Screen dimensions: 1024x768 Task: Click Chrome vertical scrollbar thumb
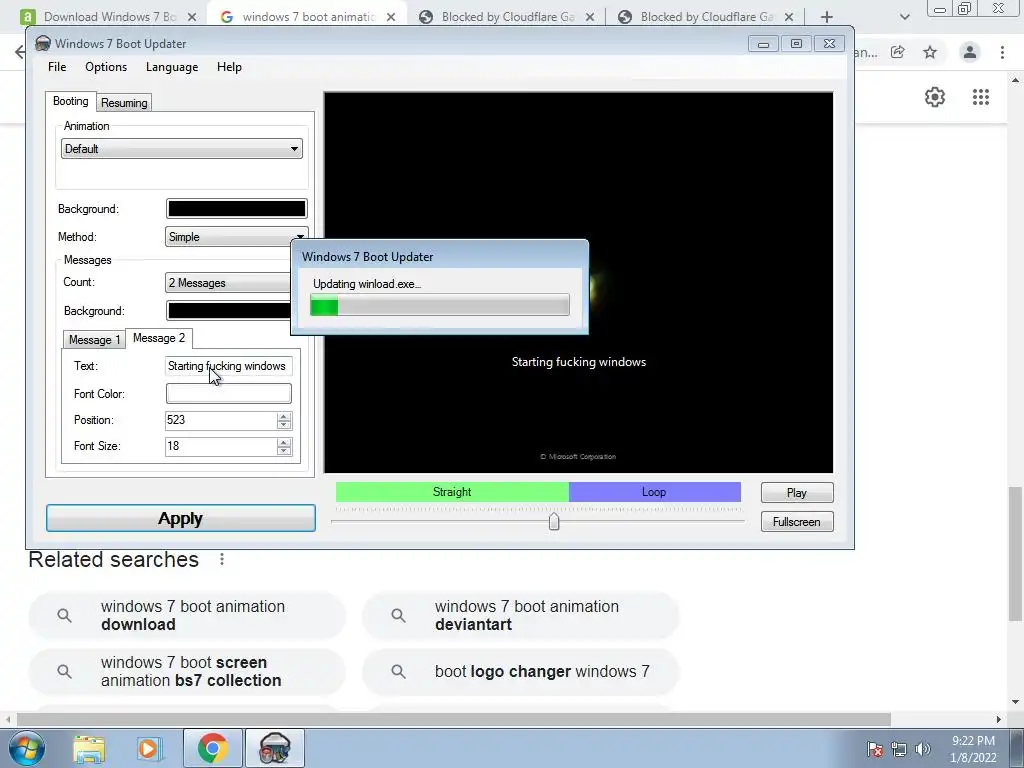tap(1015, 554)
